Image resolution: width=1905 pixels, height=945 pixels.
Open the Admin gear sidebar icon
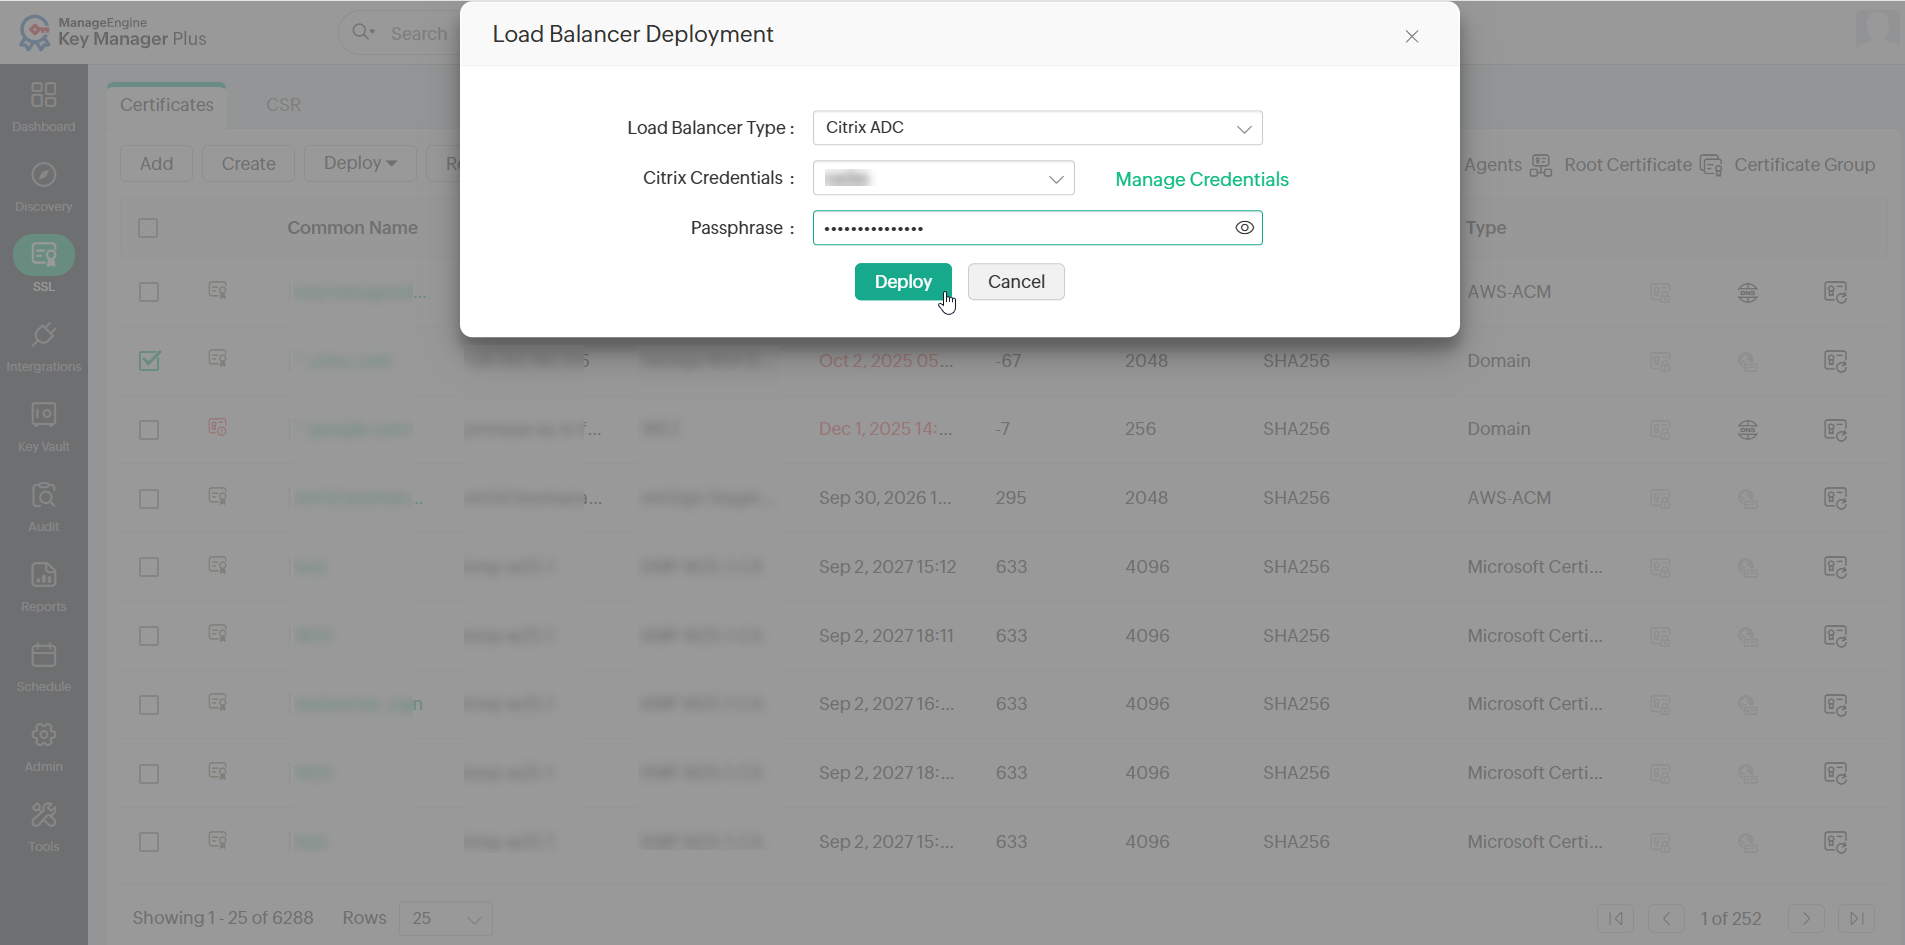click(44, 735)
